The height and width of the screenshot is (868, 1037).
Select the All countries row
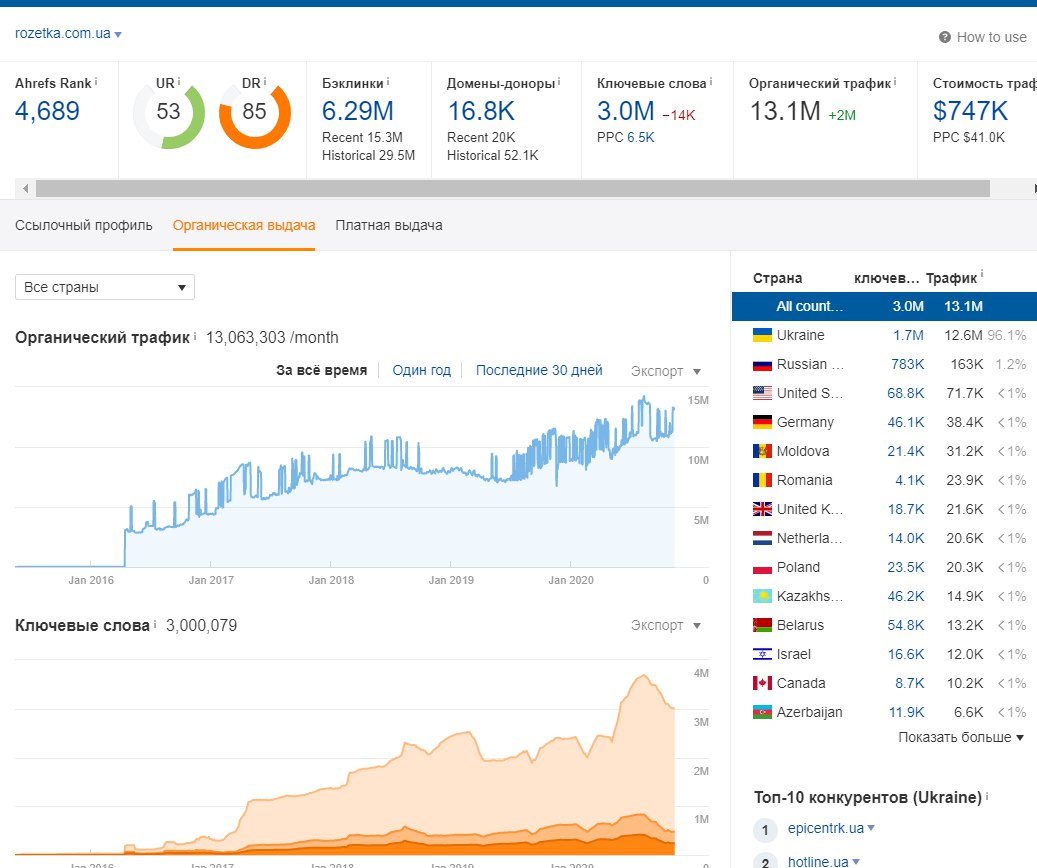pos(884,306)
